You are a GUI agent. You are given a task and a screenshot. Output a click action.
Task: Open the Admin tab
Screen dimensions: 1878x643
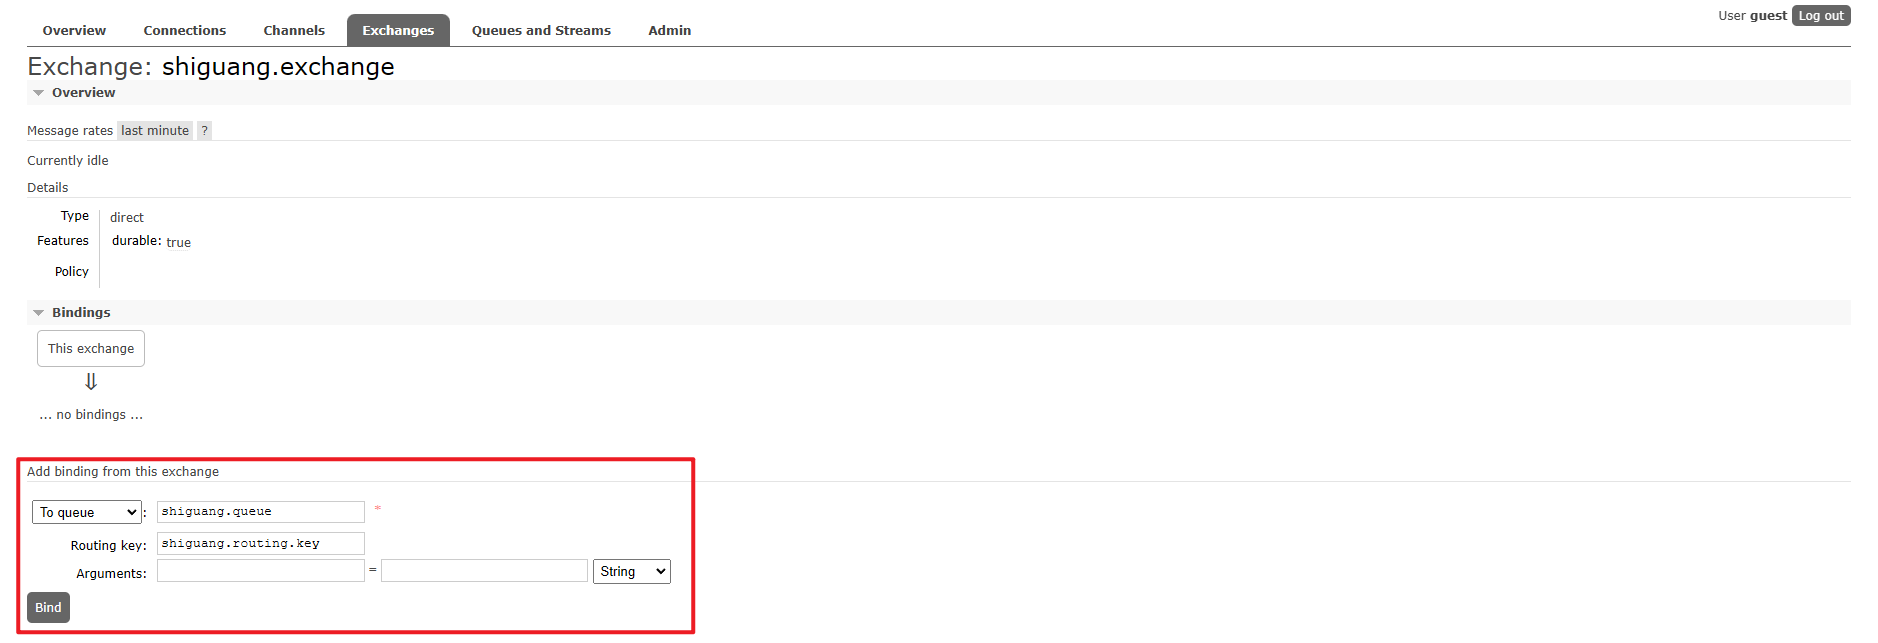point(670,30)
